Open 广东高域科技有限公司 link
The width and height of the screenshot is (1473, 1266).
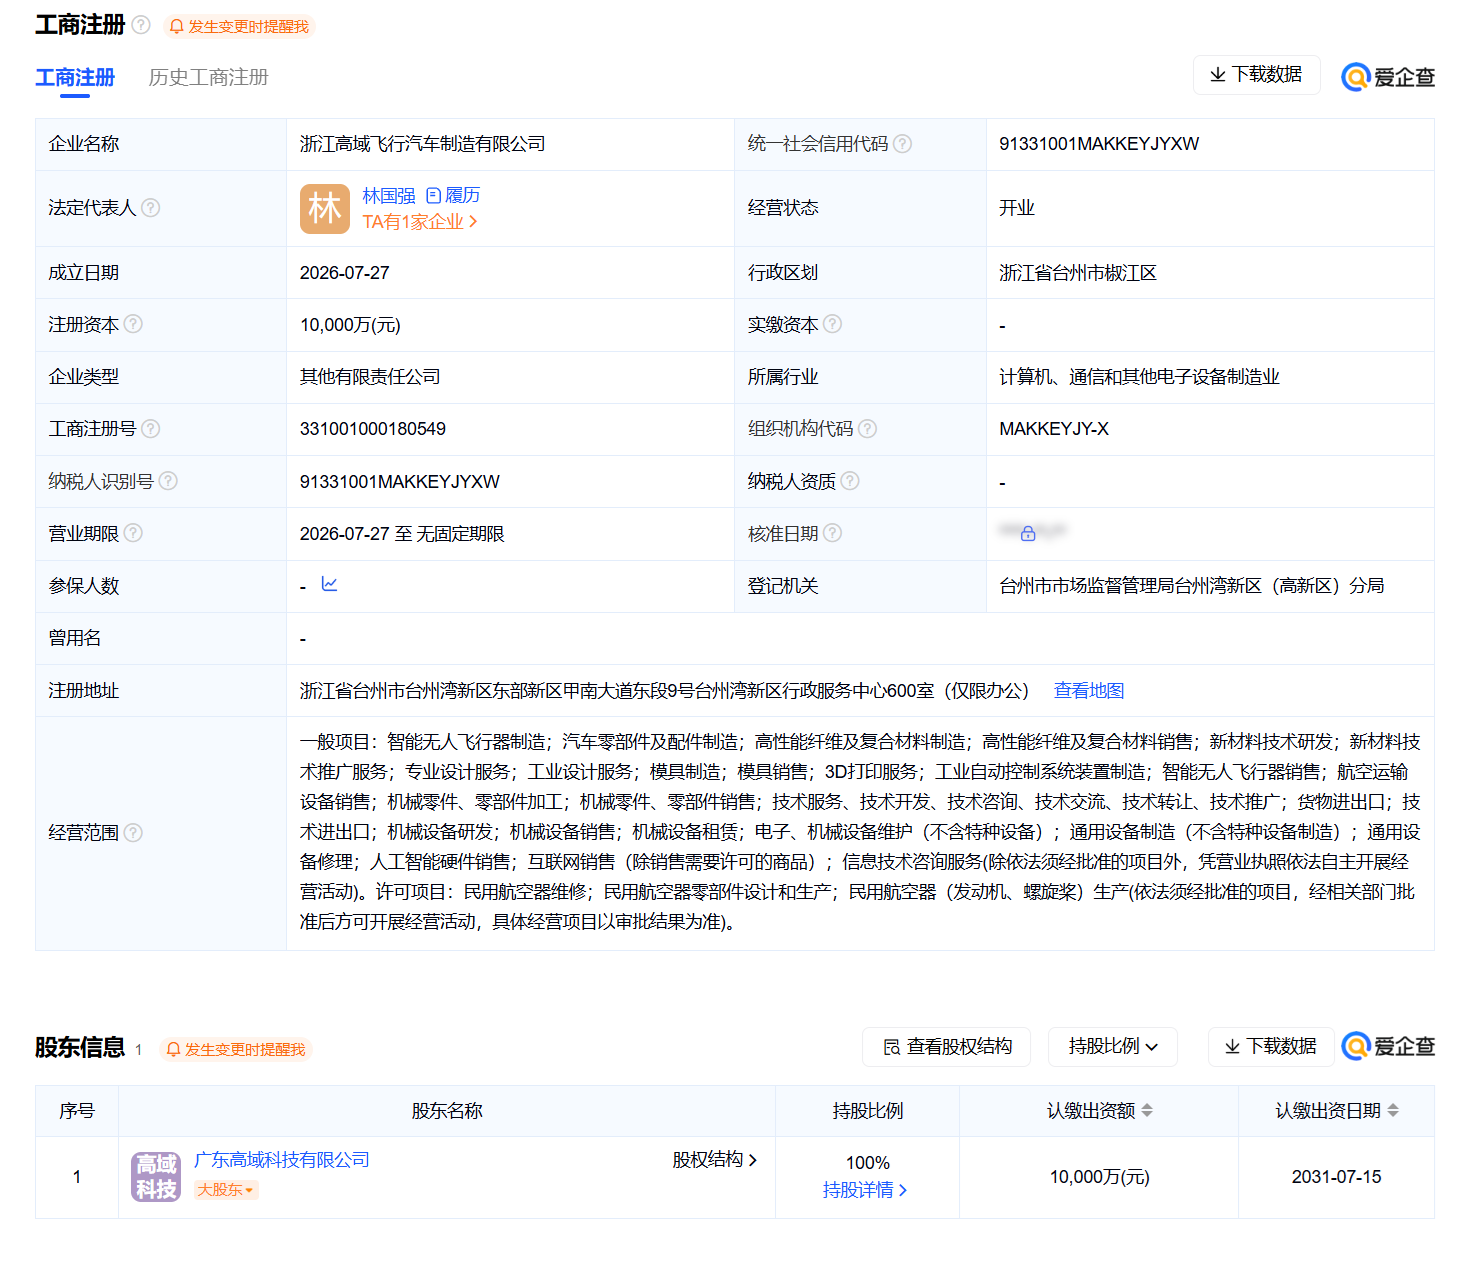click(x=282, y=1160)
